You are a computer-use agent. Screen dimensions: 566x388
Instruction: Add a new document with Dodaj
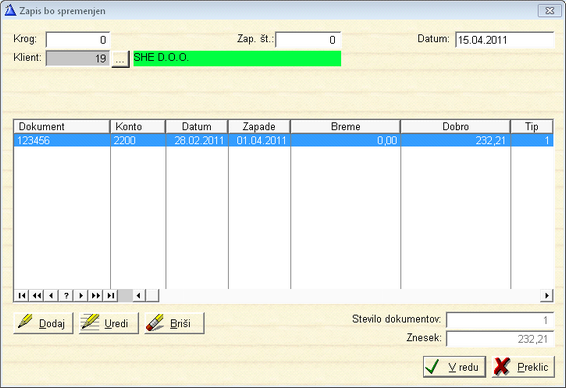click(43, 323)
